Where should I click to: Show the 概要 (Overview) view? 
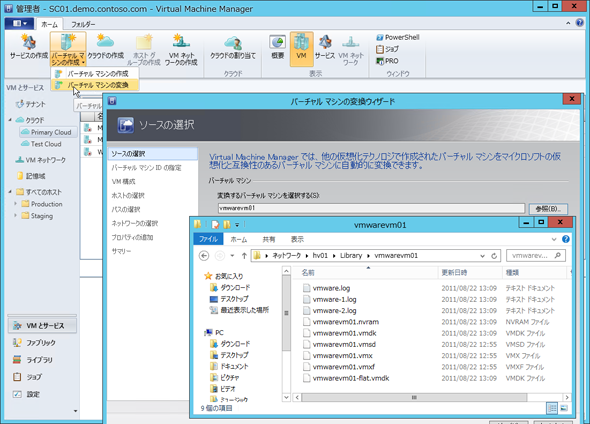277,47
